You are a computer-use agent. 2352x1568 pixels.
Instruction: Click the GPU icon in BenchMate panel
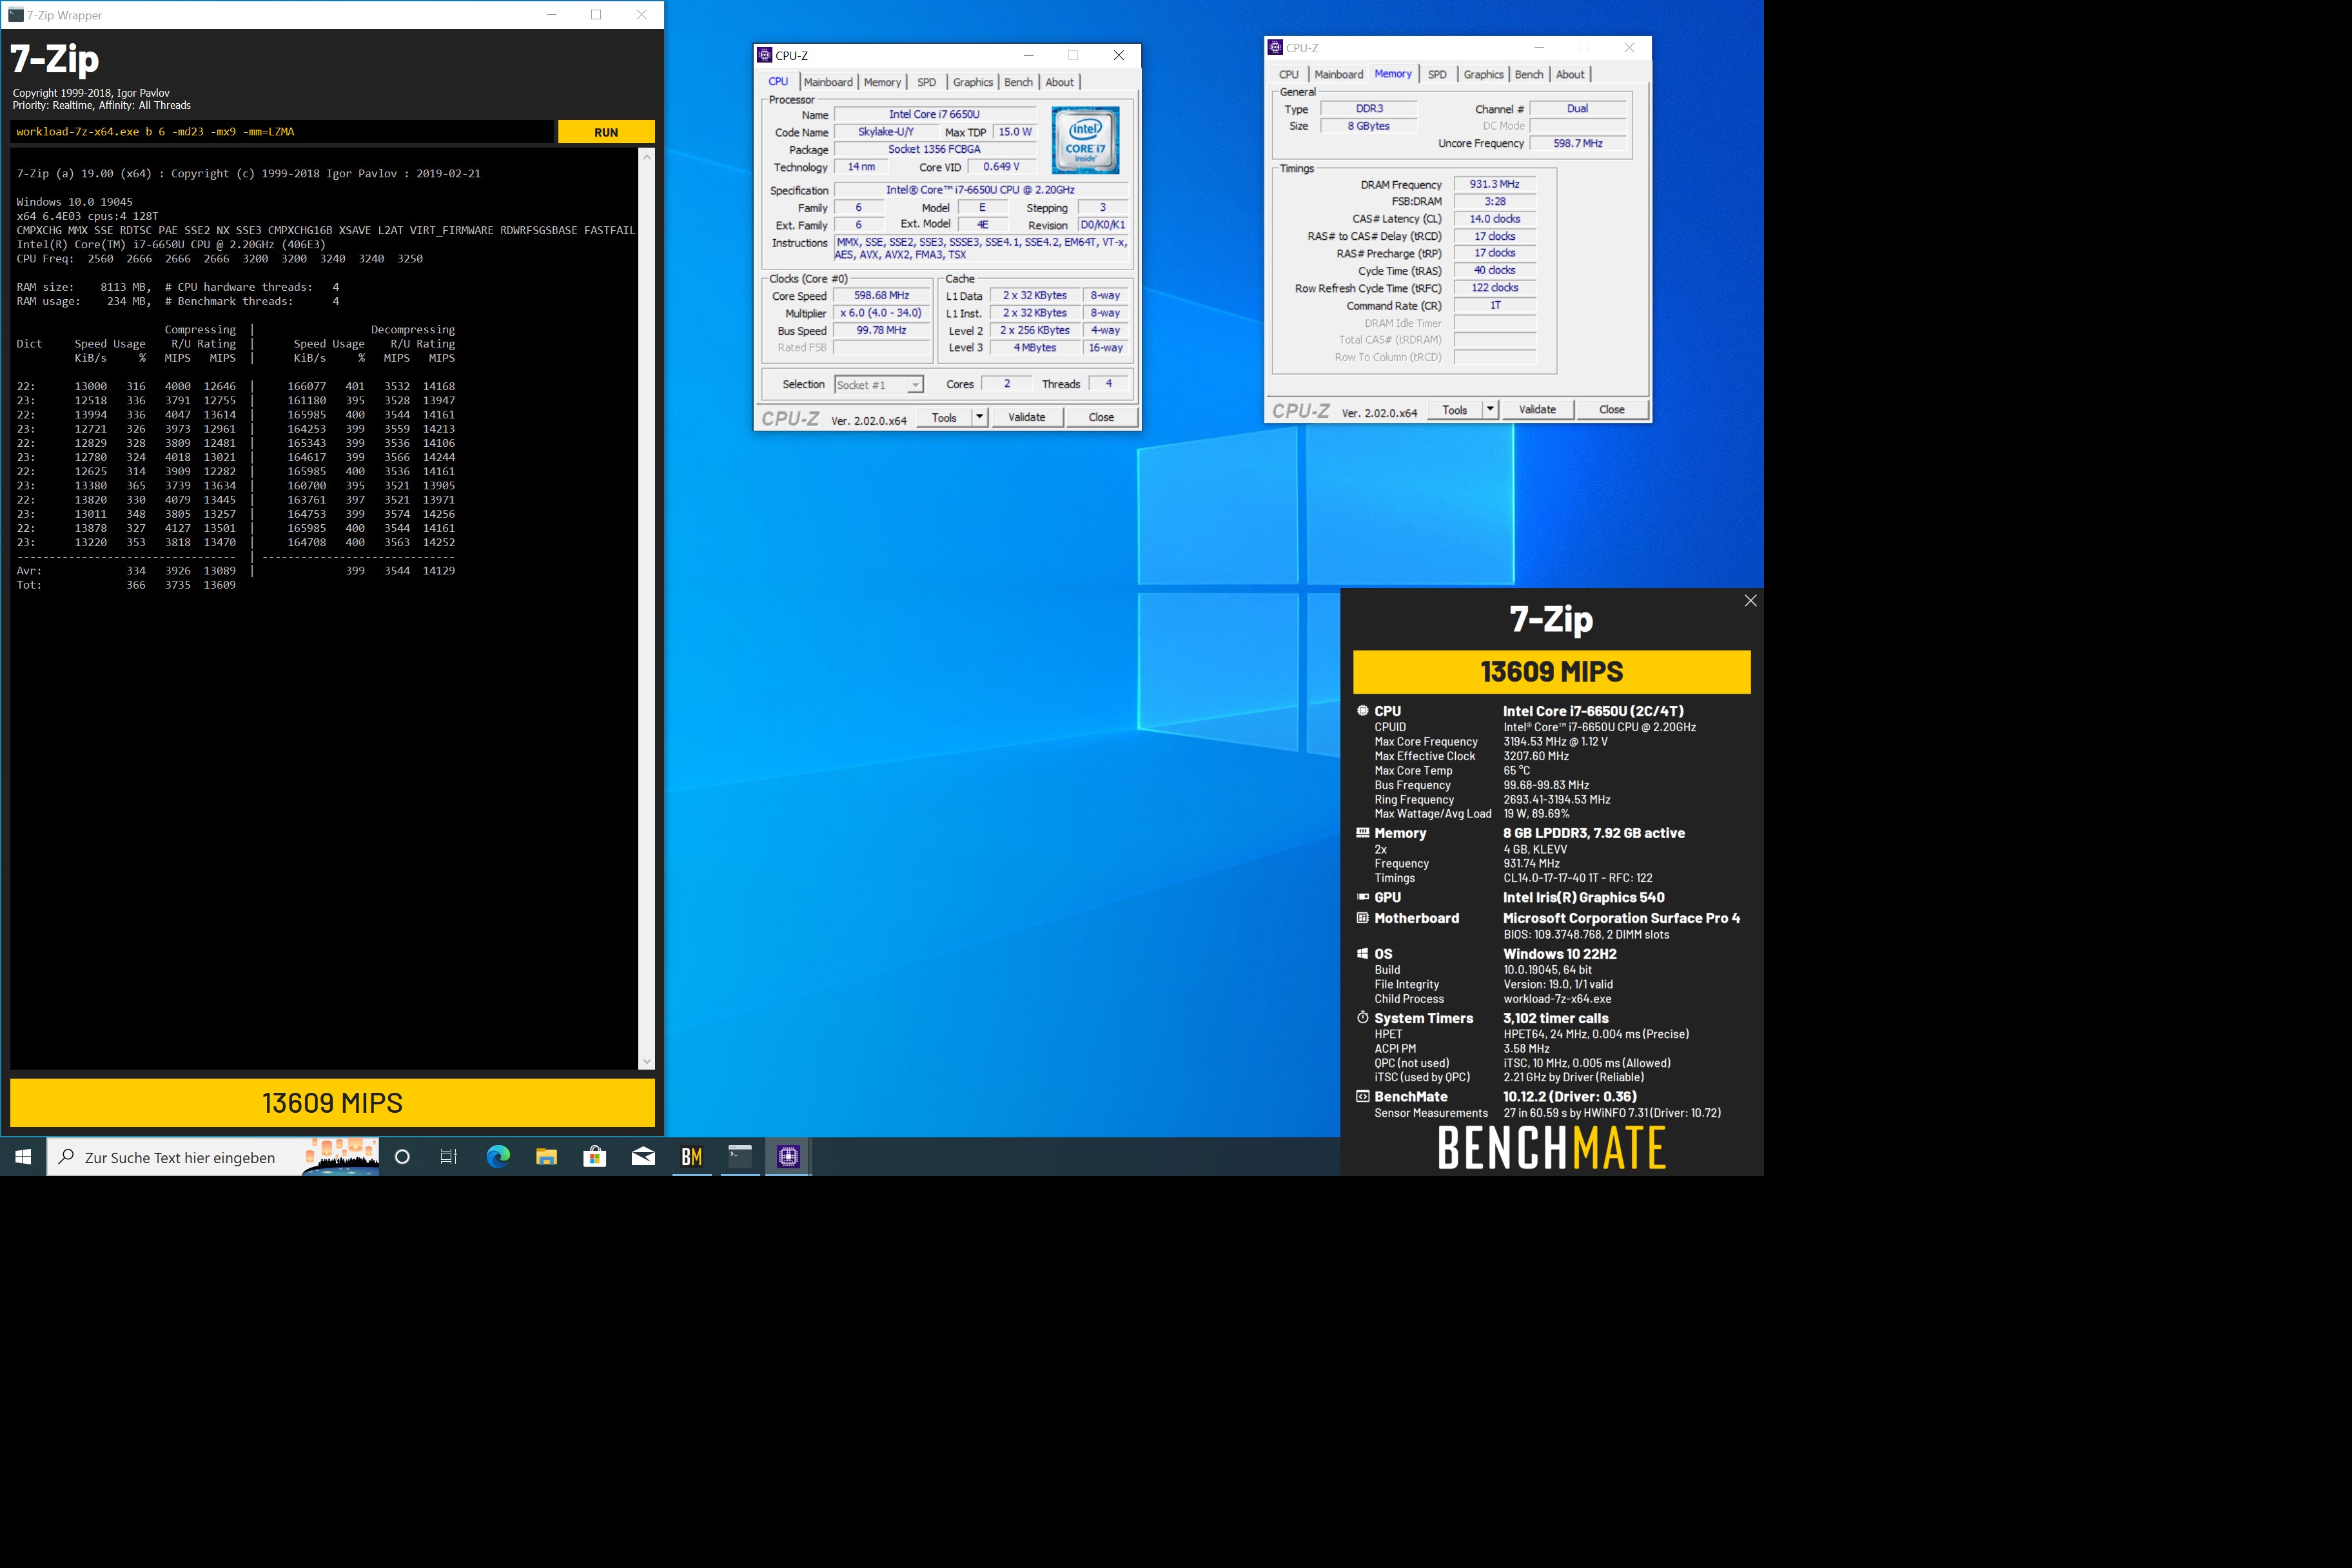(x=1362, y=897)
